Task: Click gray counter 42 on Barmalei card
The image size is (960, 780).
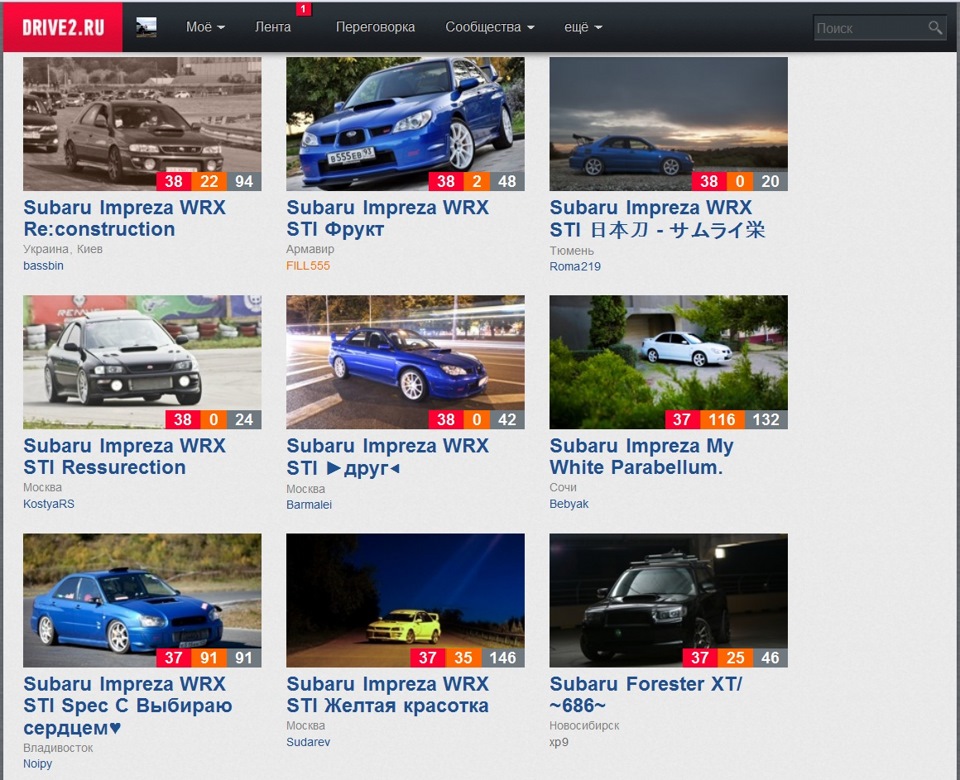Action: [x=507, y=419]
